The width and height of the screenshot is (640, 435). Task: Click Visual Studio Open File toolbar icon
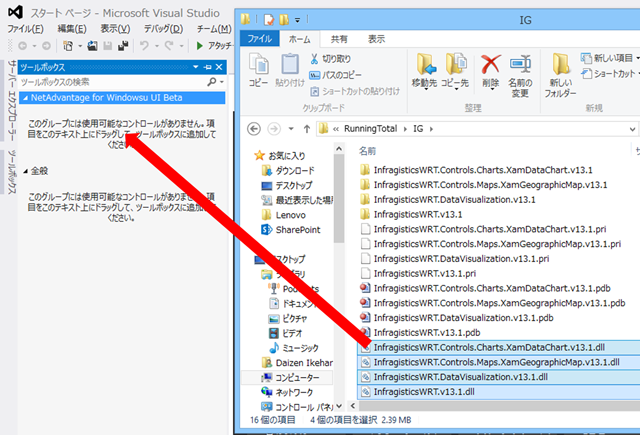pyautogui.click(x=93, y=46)
